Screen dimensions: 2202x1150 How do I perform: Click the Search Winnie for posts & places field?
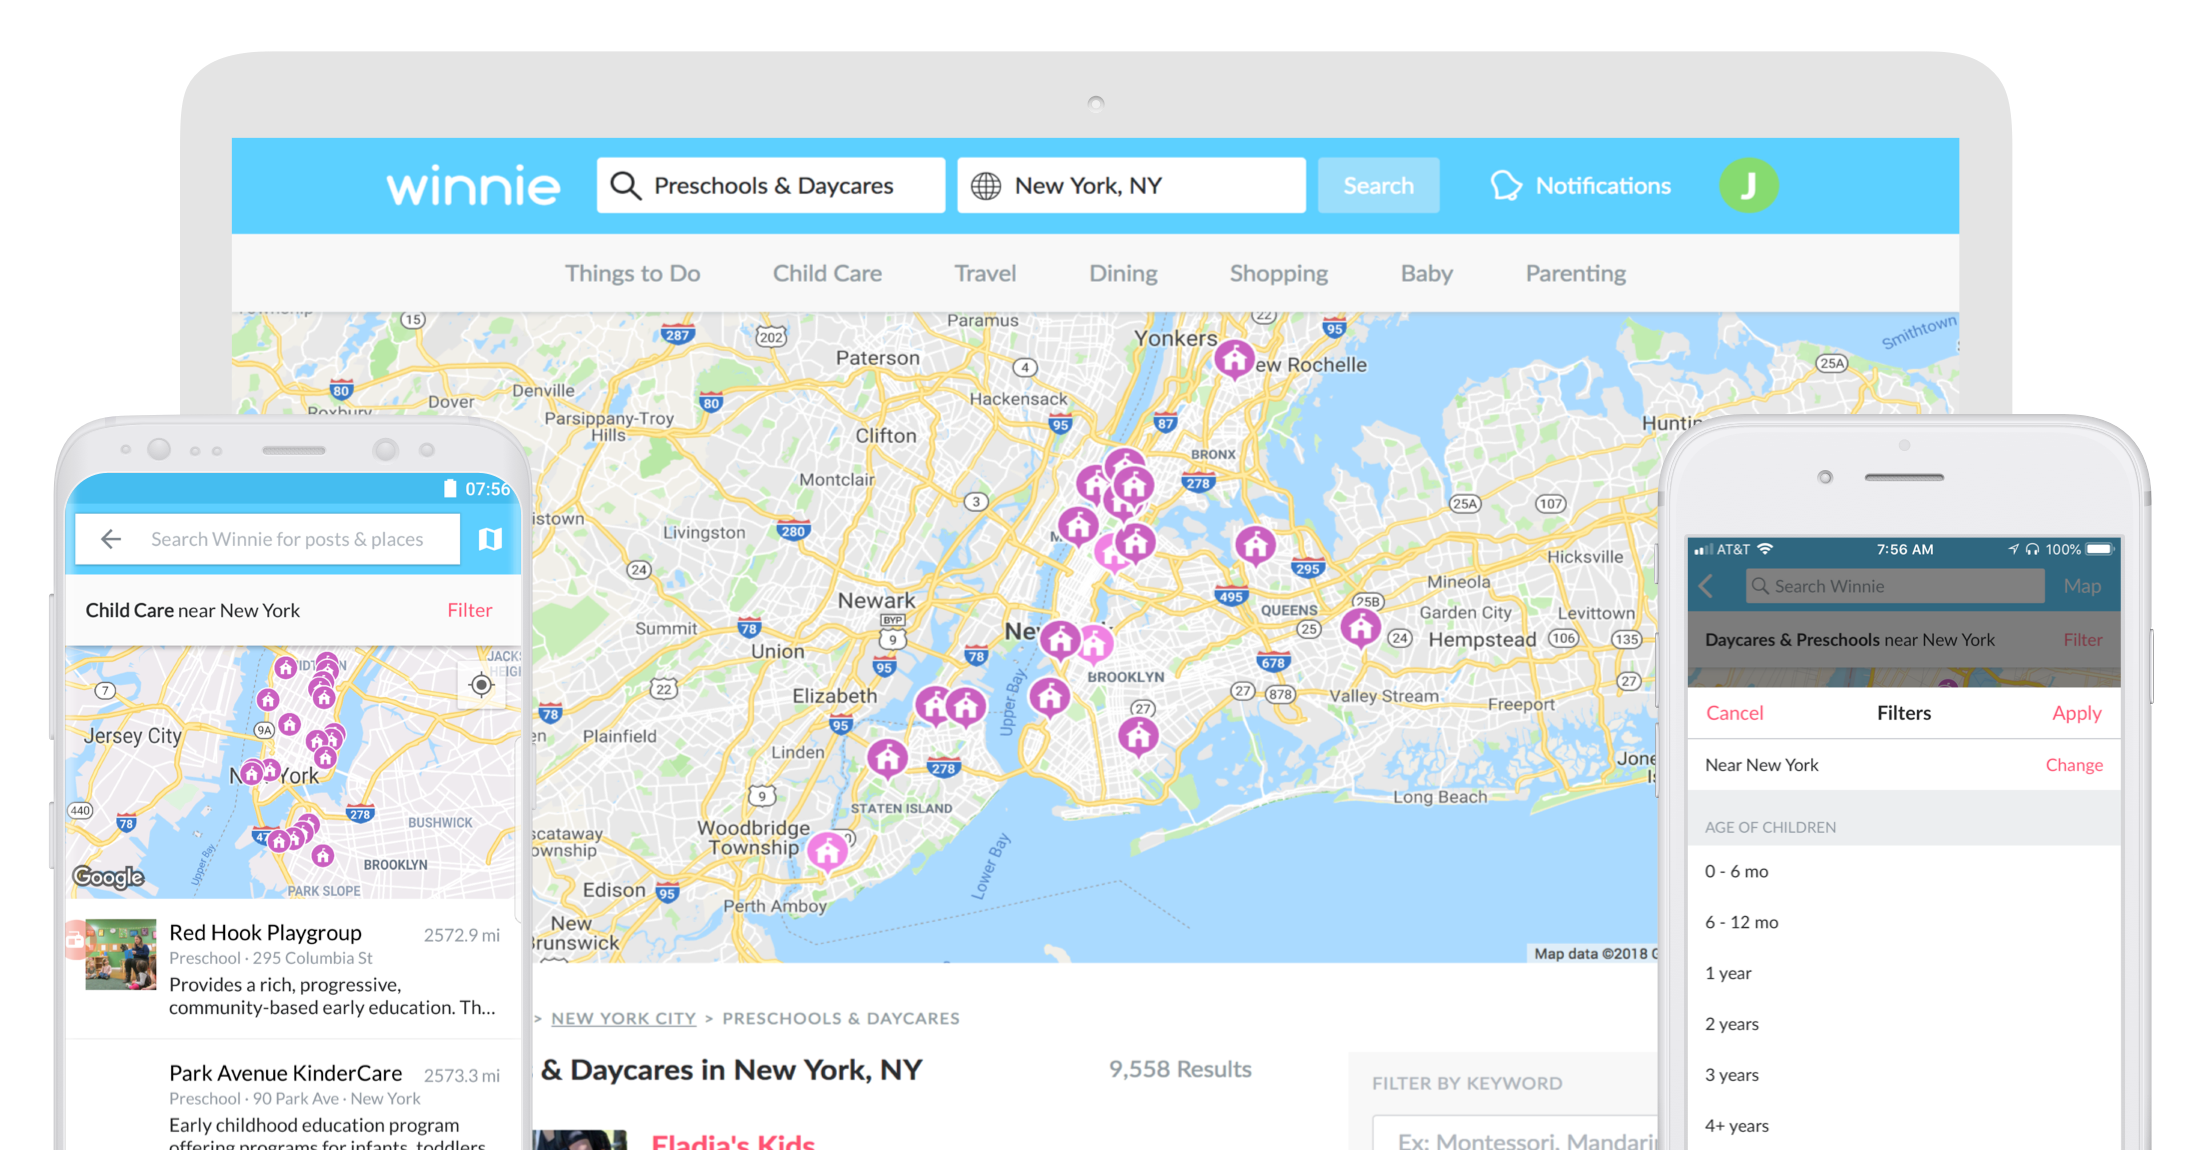pos(267,539)
